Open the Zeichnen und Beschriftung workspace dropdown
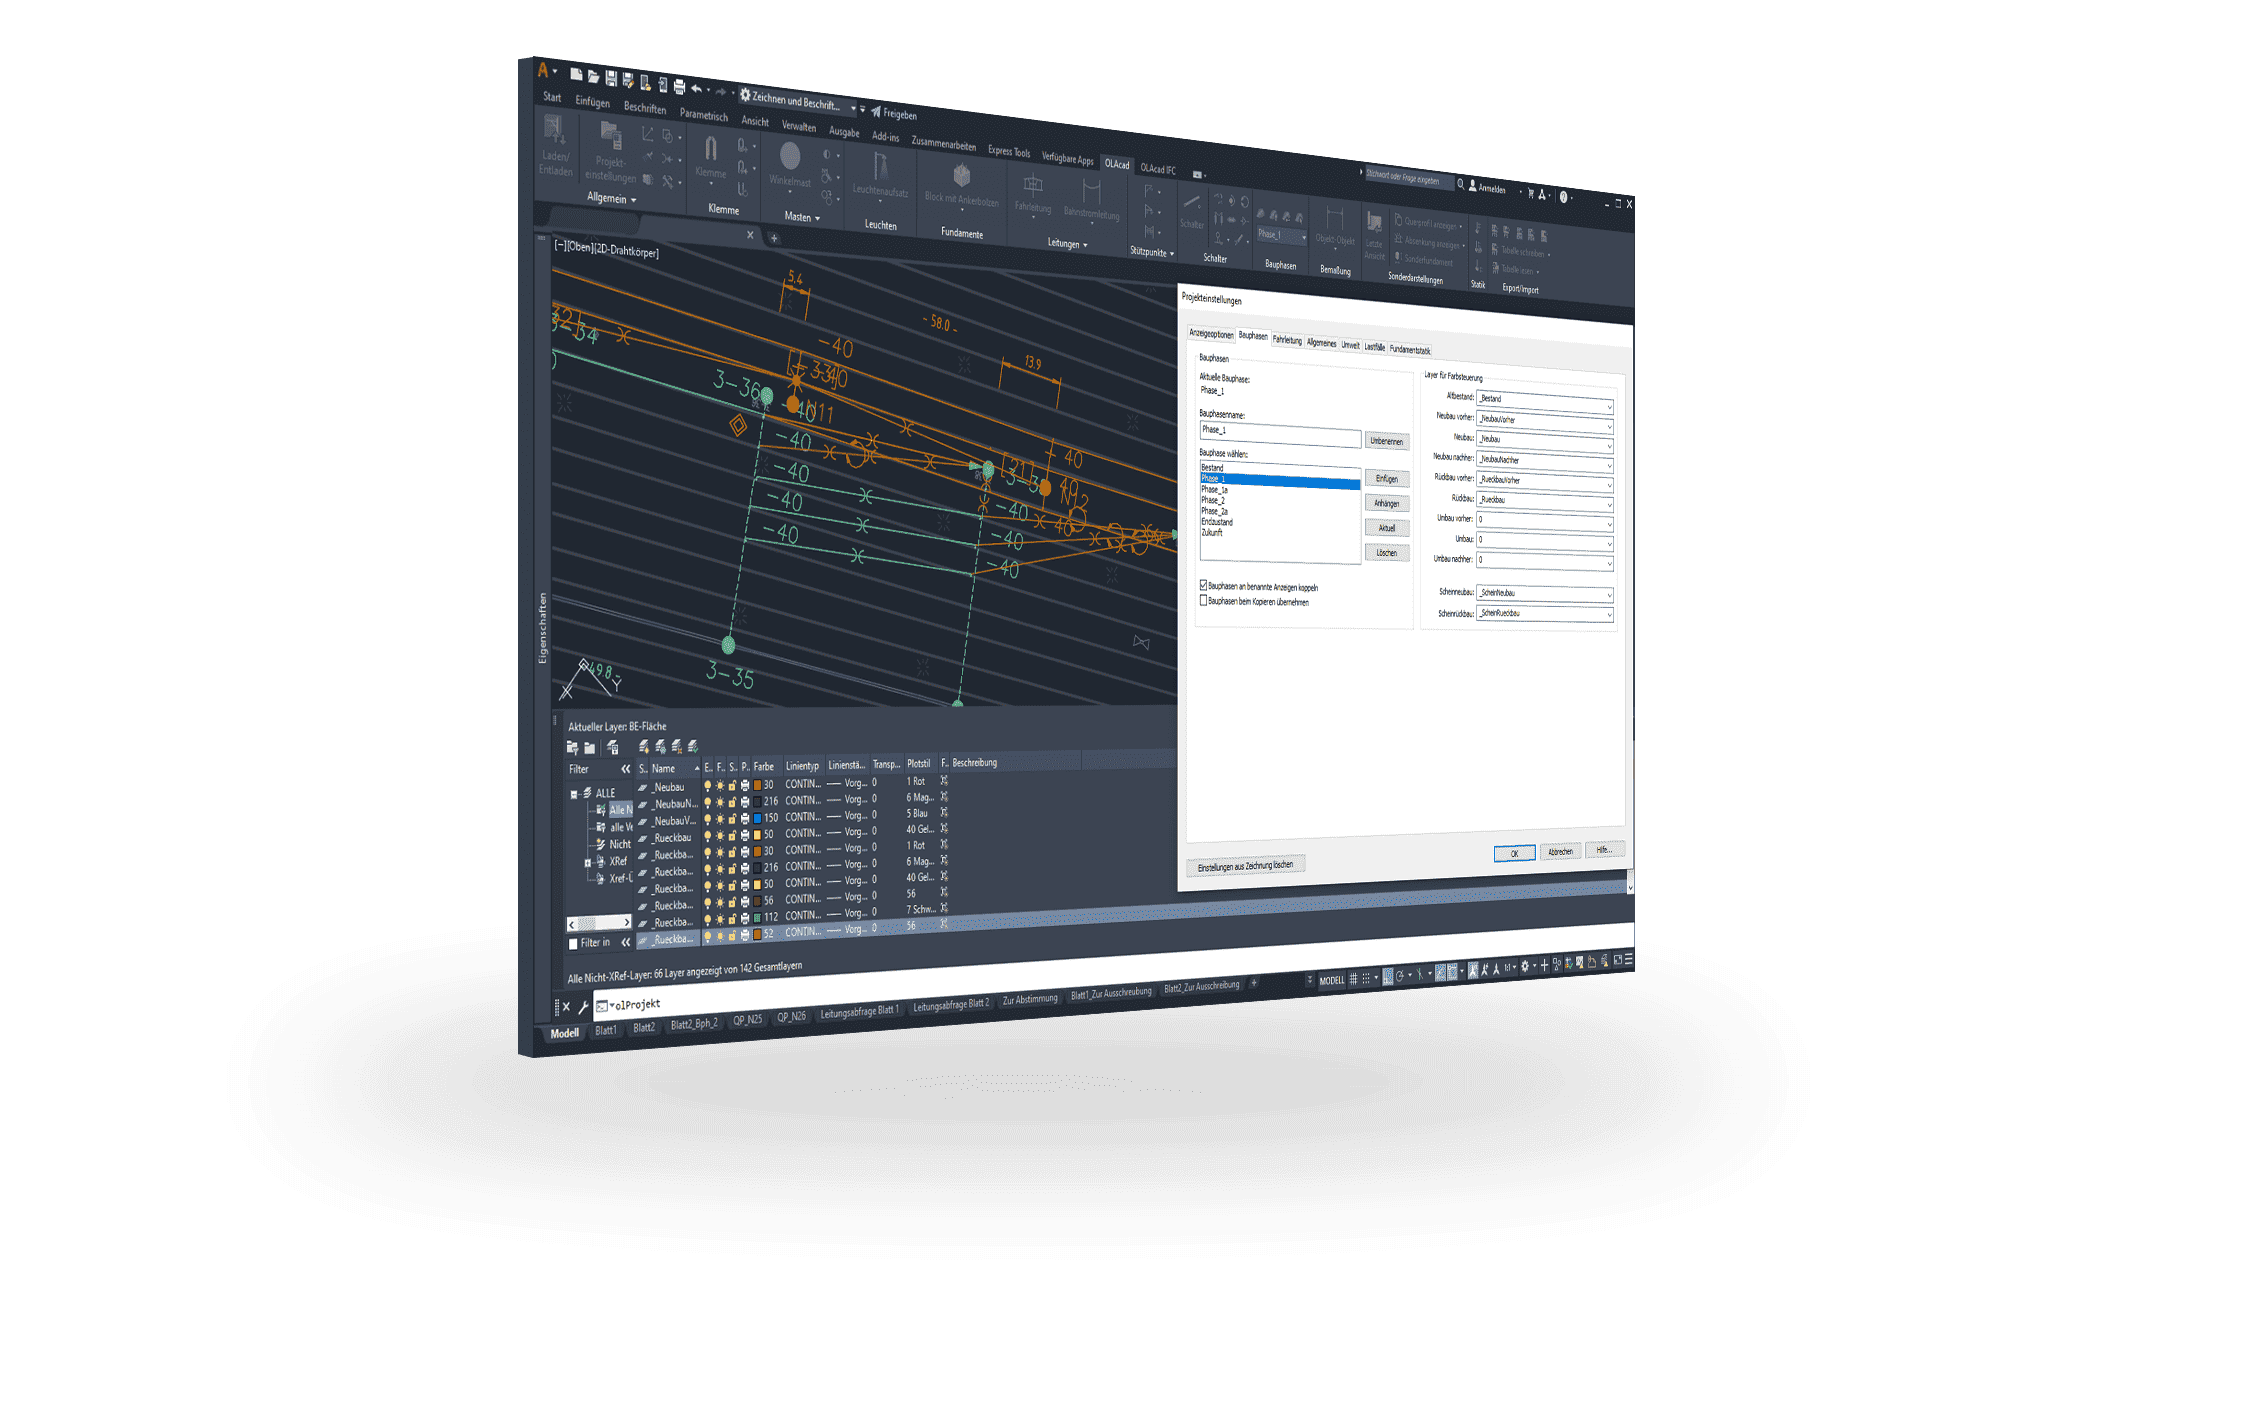 point(853,107)
